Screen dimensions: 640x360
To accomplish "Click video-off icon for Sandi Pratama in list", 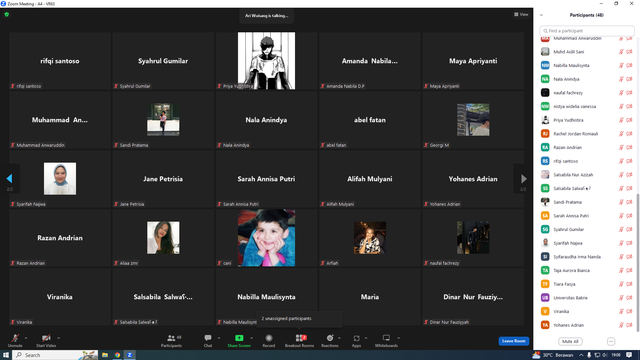I will 629,202.
